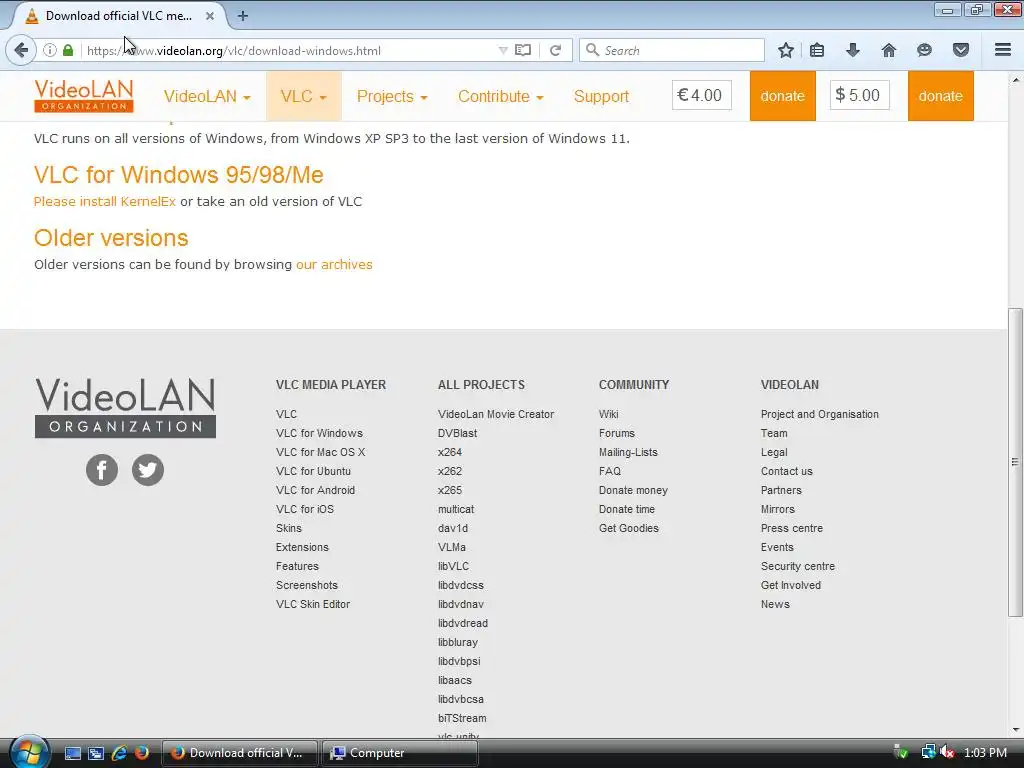Open the Downloads arrow icon
1024x768 pixels.
pyautogui.click(x=853, y=50)
